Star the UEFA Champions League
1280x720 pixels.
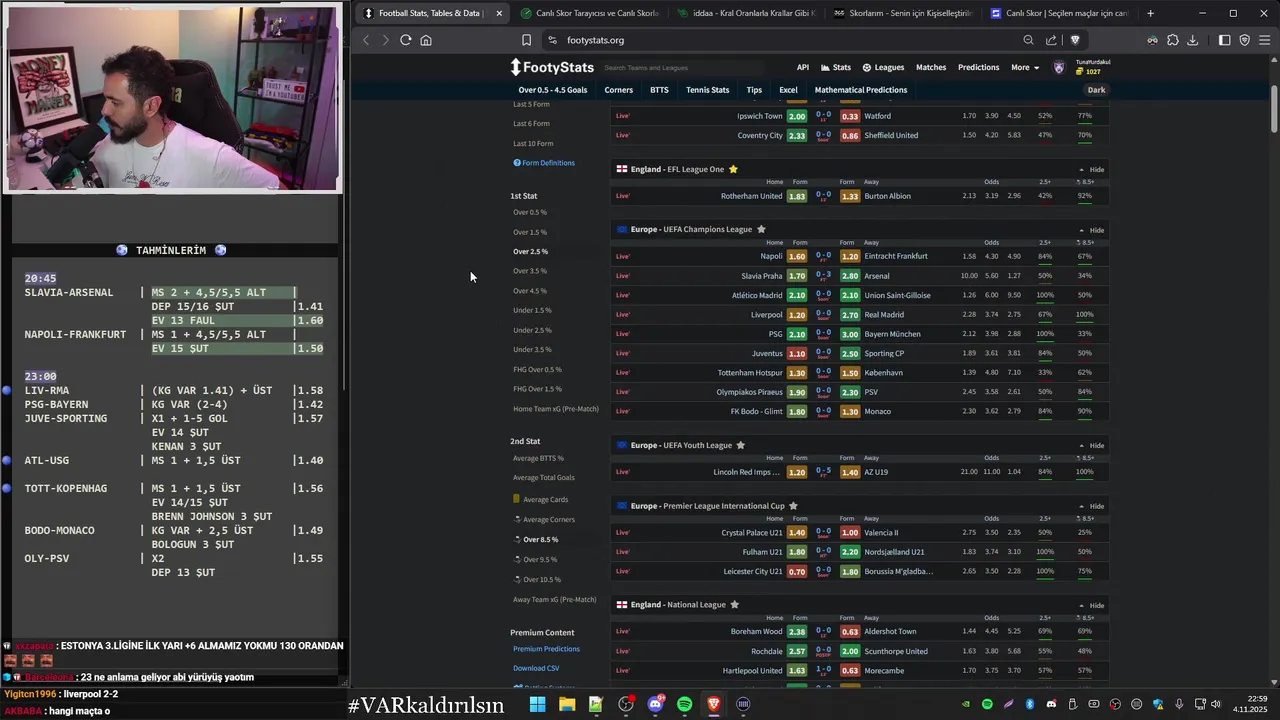click(761, 229)
